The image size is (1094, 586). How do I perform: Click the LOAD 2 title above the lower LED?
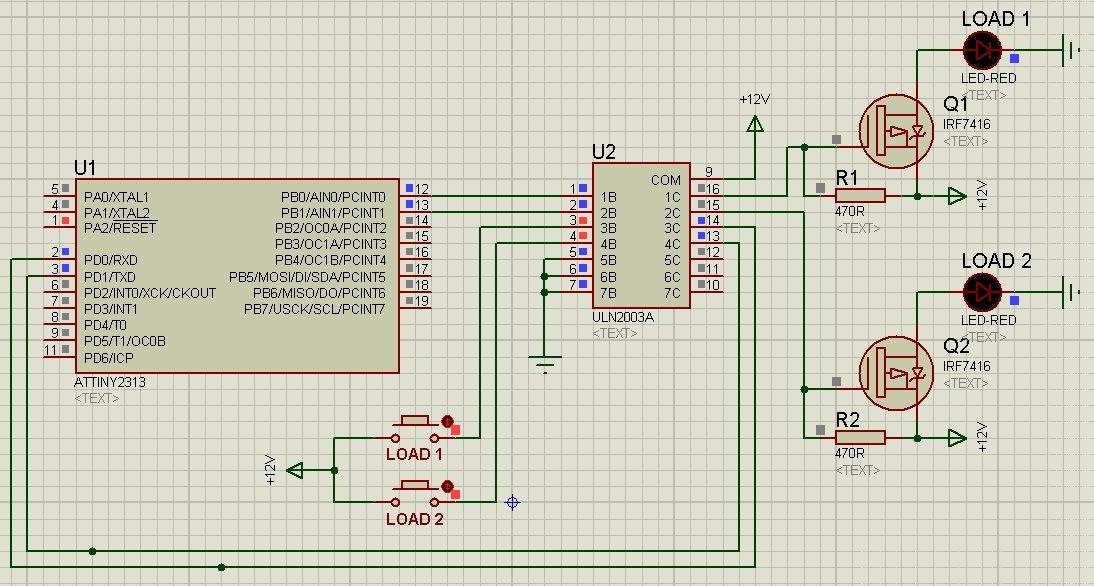996,261
